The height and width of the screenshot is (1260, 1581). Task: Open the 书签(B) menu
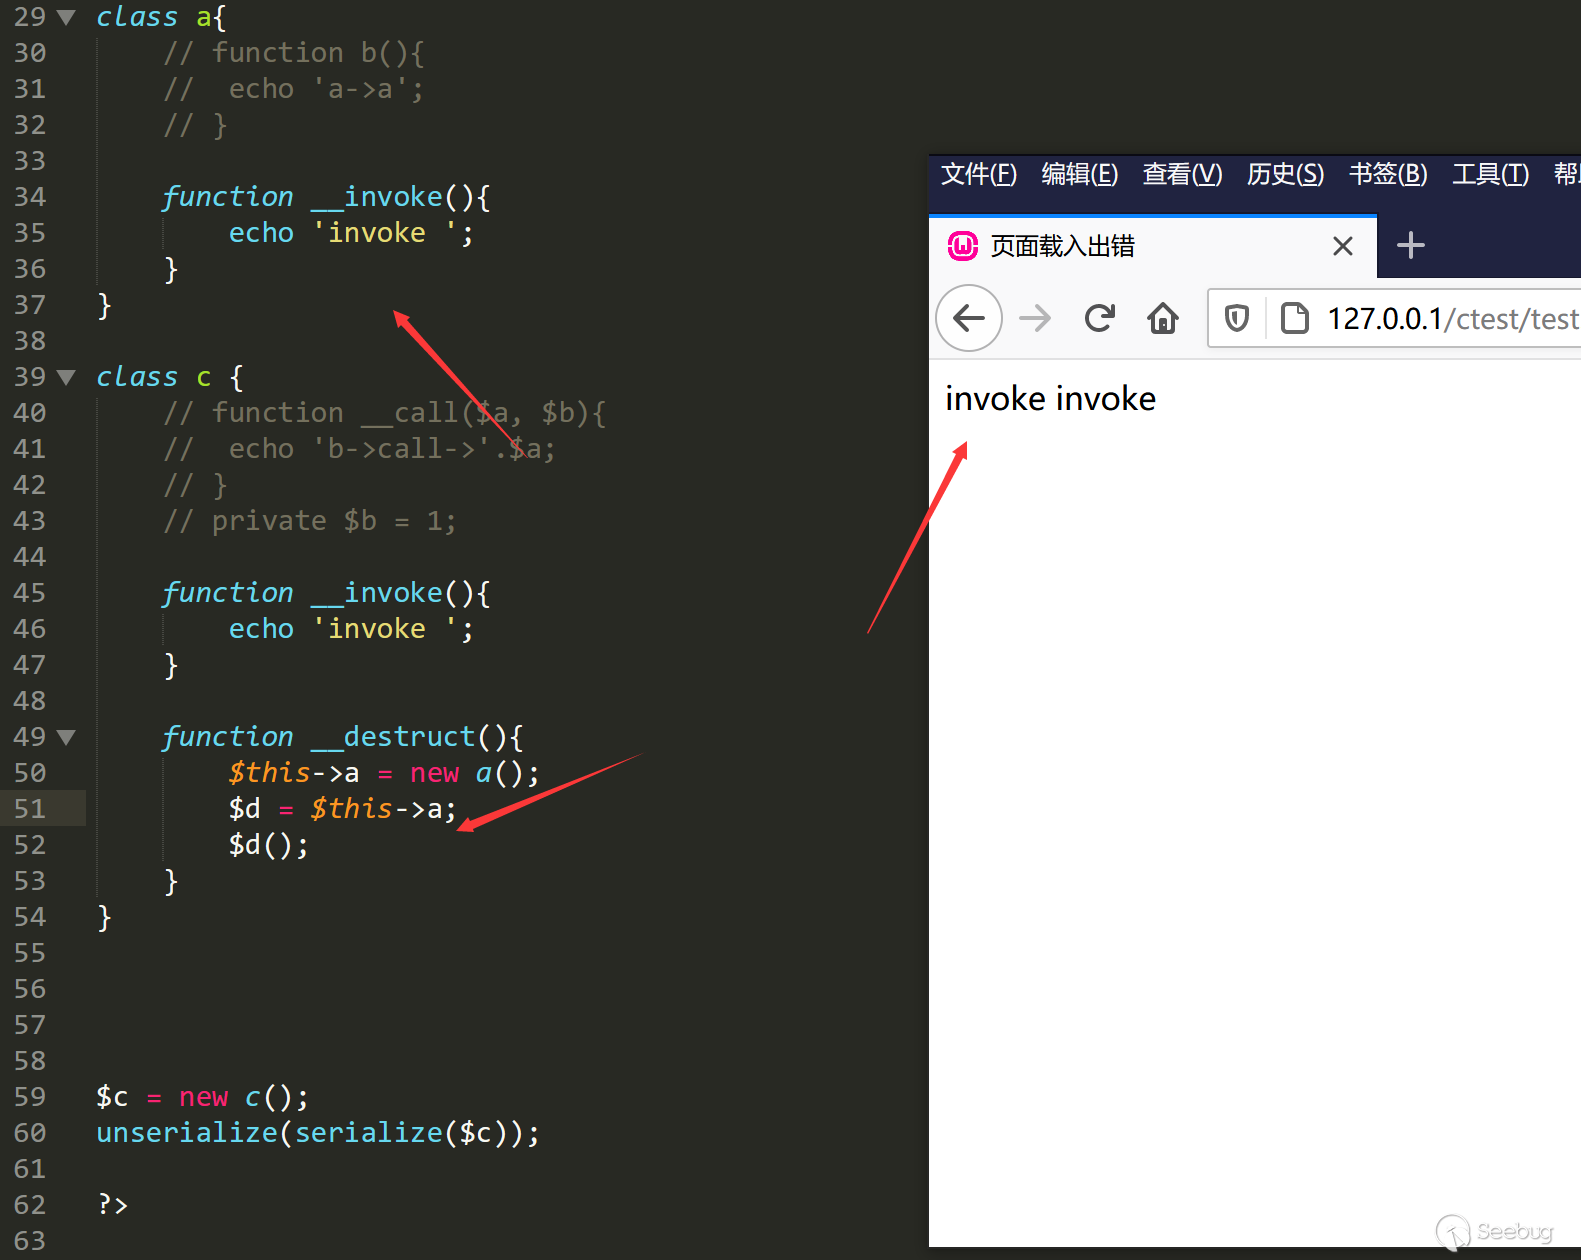click(x=1387, y=174)
